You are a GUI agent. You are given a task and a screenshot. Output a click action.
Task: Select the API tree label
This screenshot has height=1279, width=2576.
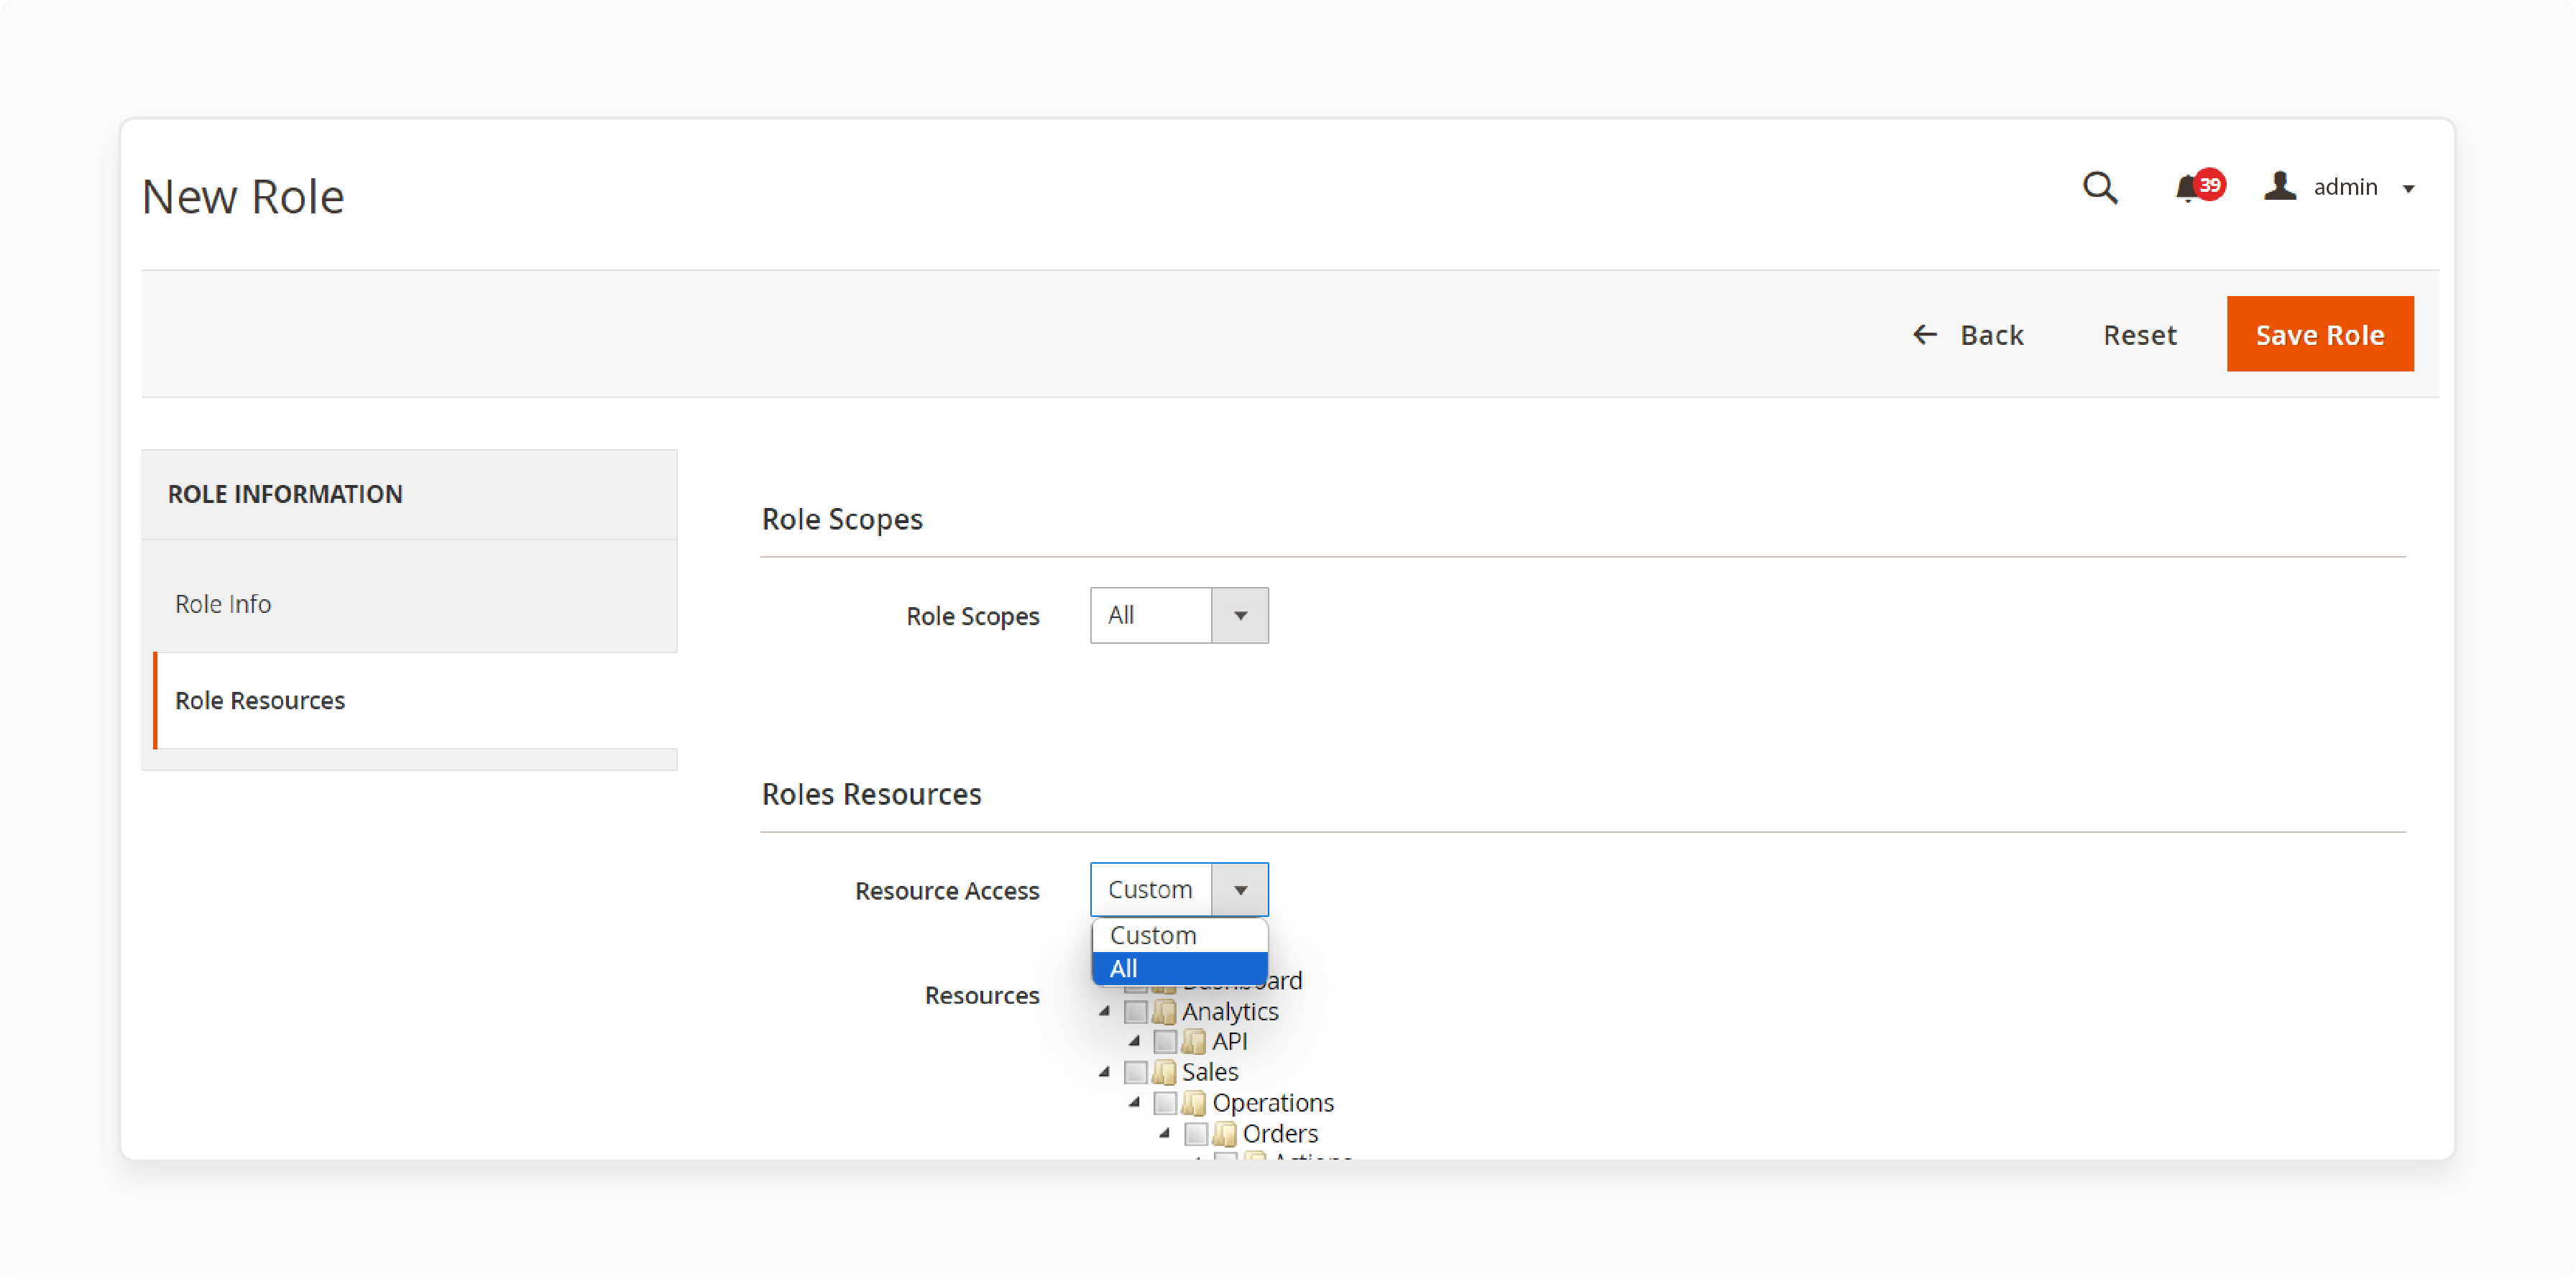pos(1229,1041)
